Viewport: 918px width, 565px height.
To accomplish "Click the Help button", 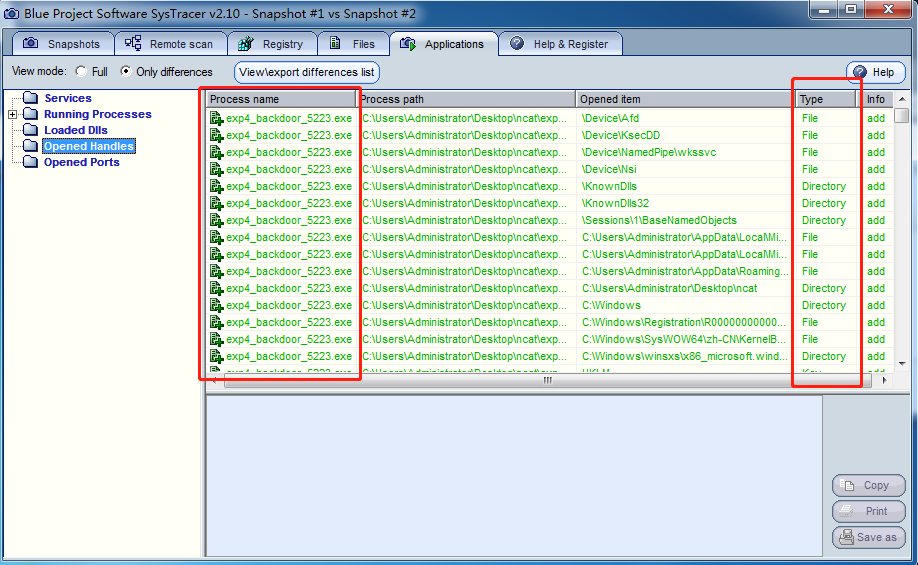I will coord(875,72).
